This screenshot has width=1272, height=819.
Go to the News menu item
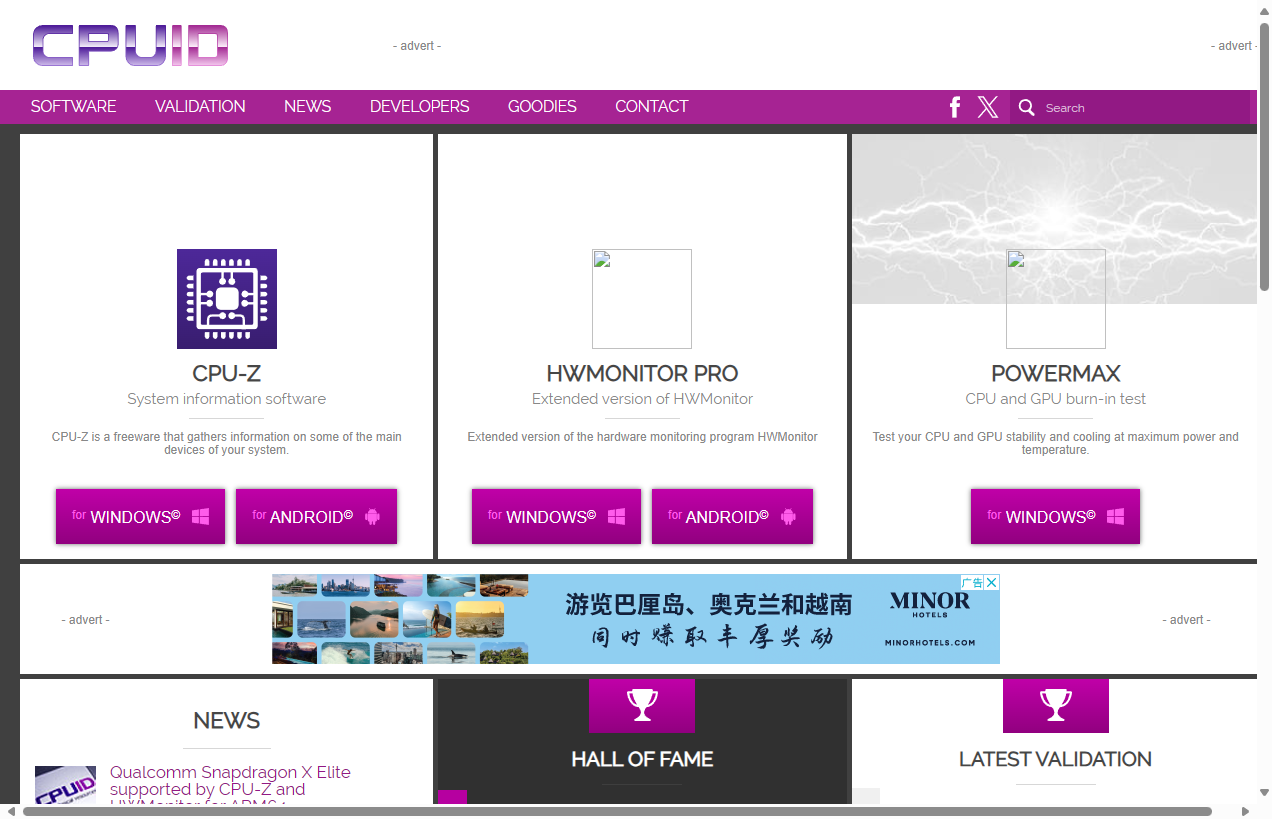(x=307, y=106)
